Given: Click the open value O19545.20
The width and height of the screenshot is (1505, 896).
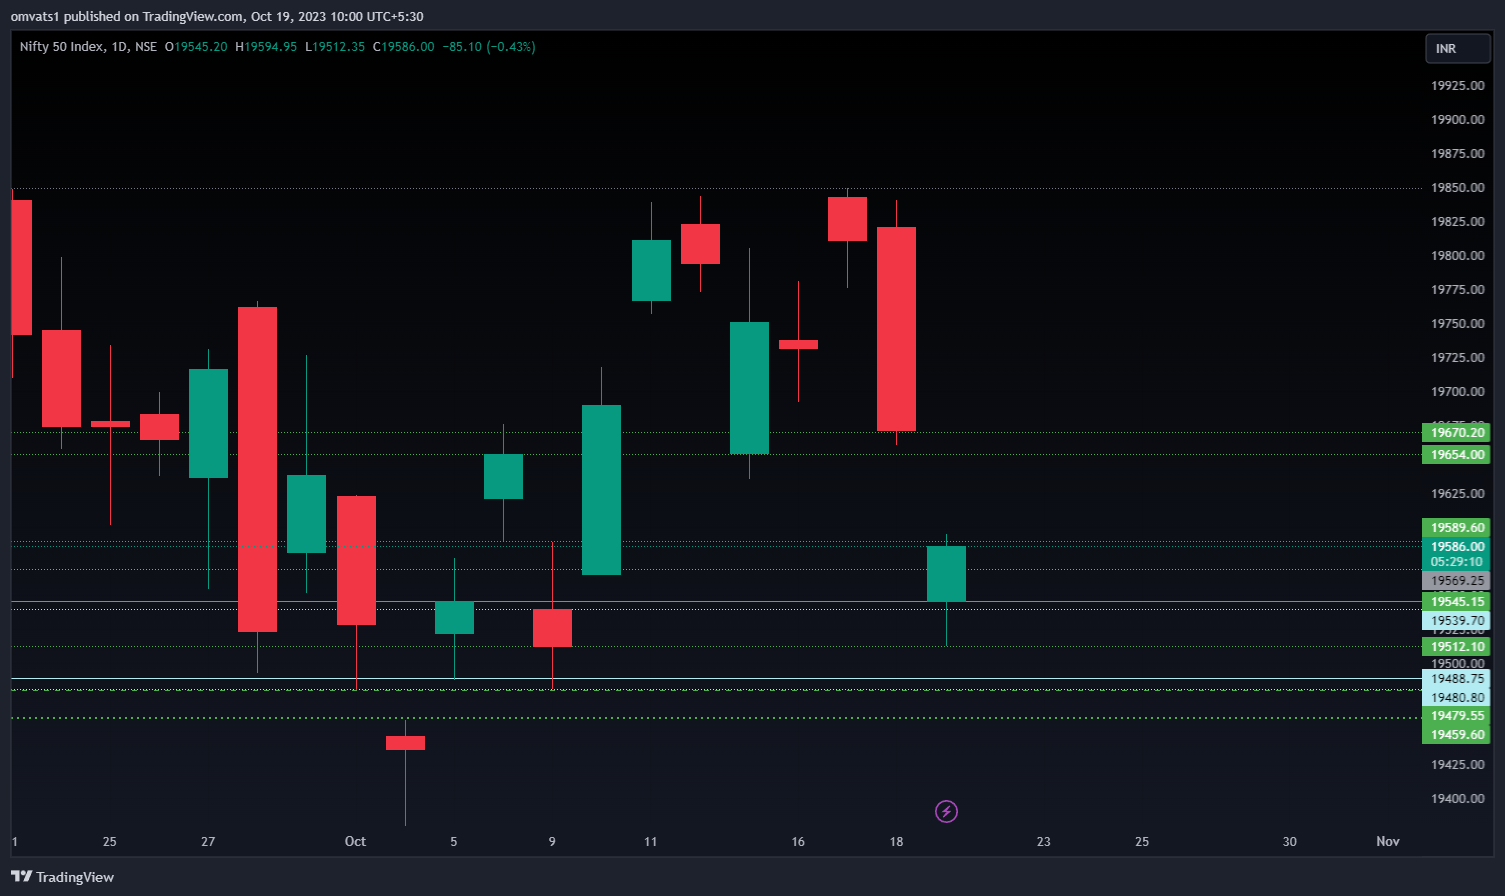Looking at the screenshot, I should tap(196, 47).
